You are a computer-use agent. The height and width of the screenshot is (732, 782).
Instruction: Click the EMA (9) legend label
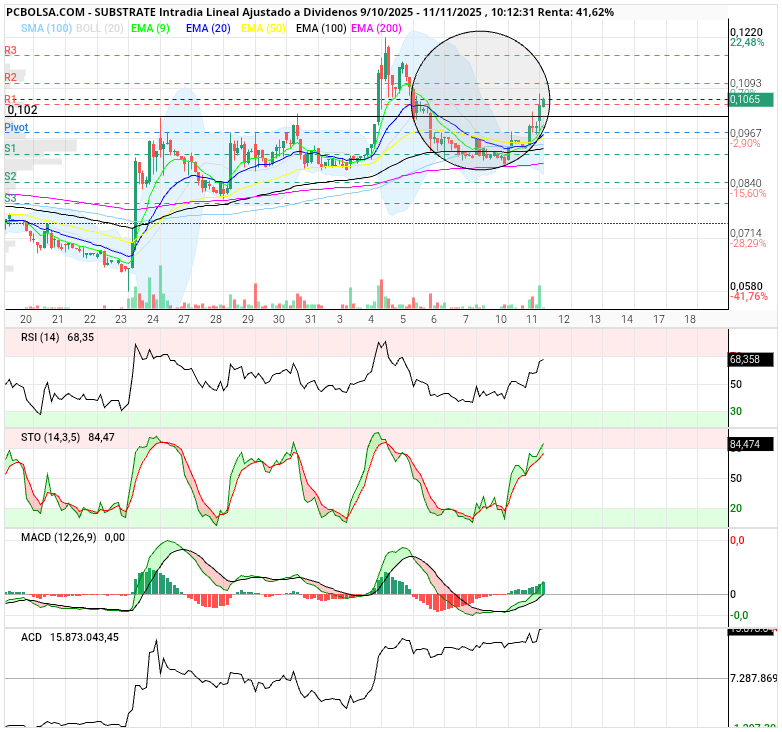[x=150, y=28]
